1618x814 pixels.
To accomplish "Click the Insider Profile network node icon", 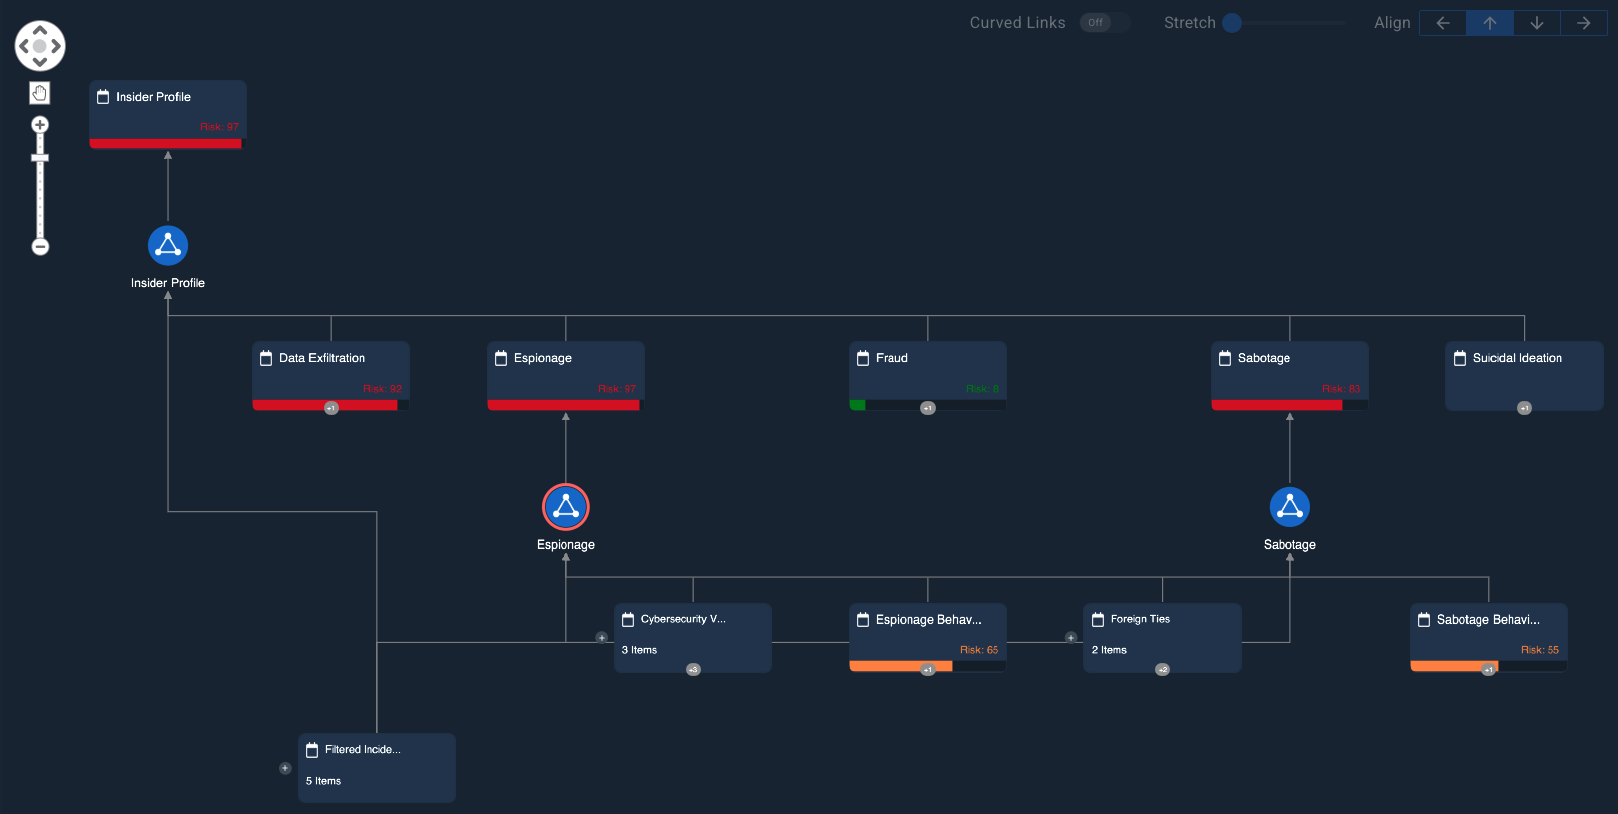I will coord(168,245).
